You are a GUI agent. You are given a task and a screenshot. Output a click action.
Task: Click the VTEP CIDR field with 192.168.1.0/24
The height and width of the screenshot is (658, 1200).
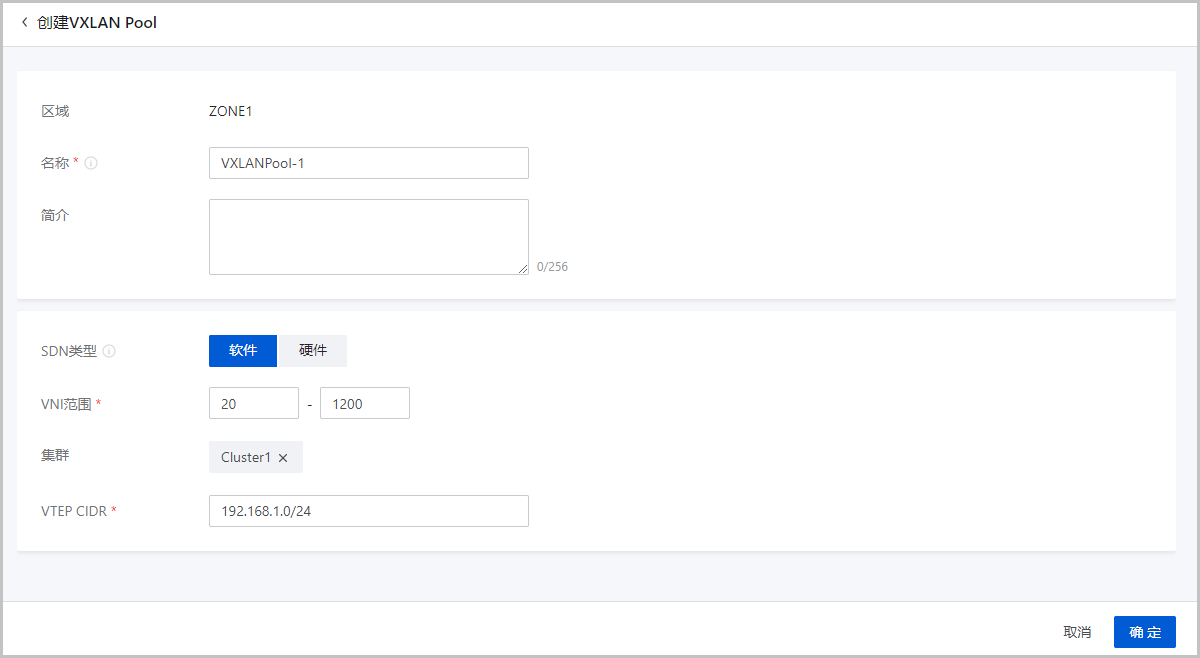(368, 511)
